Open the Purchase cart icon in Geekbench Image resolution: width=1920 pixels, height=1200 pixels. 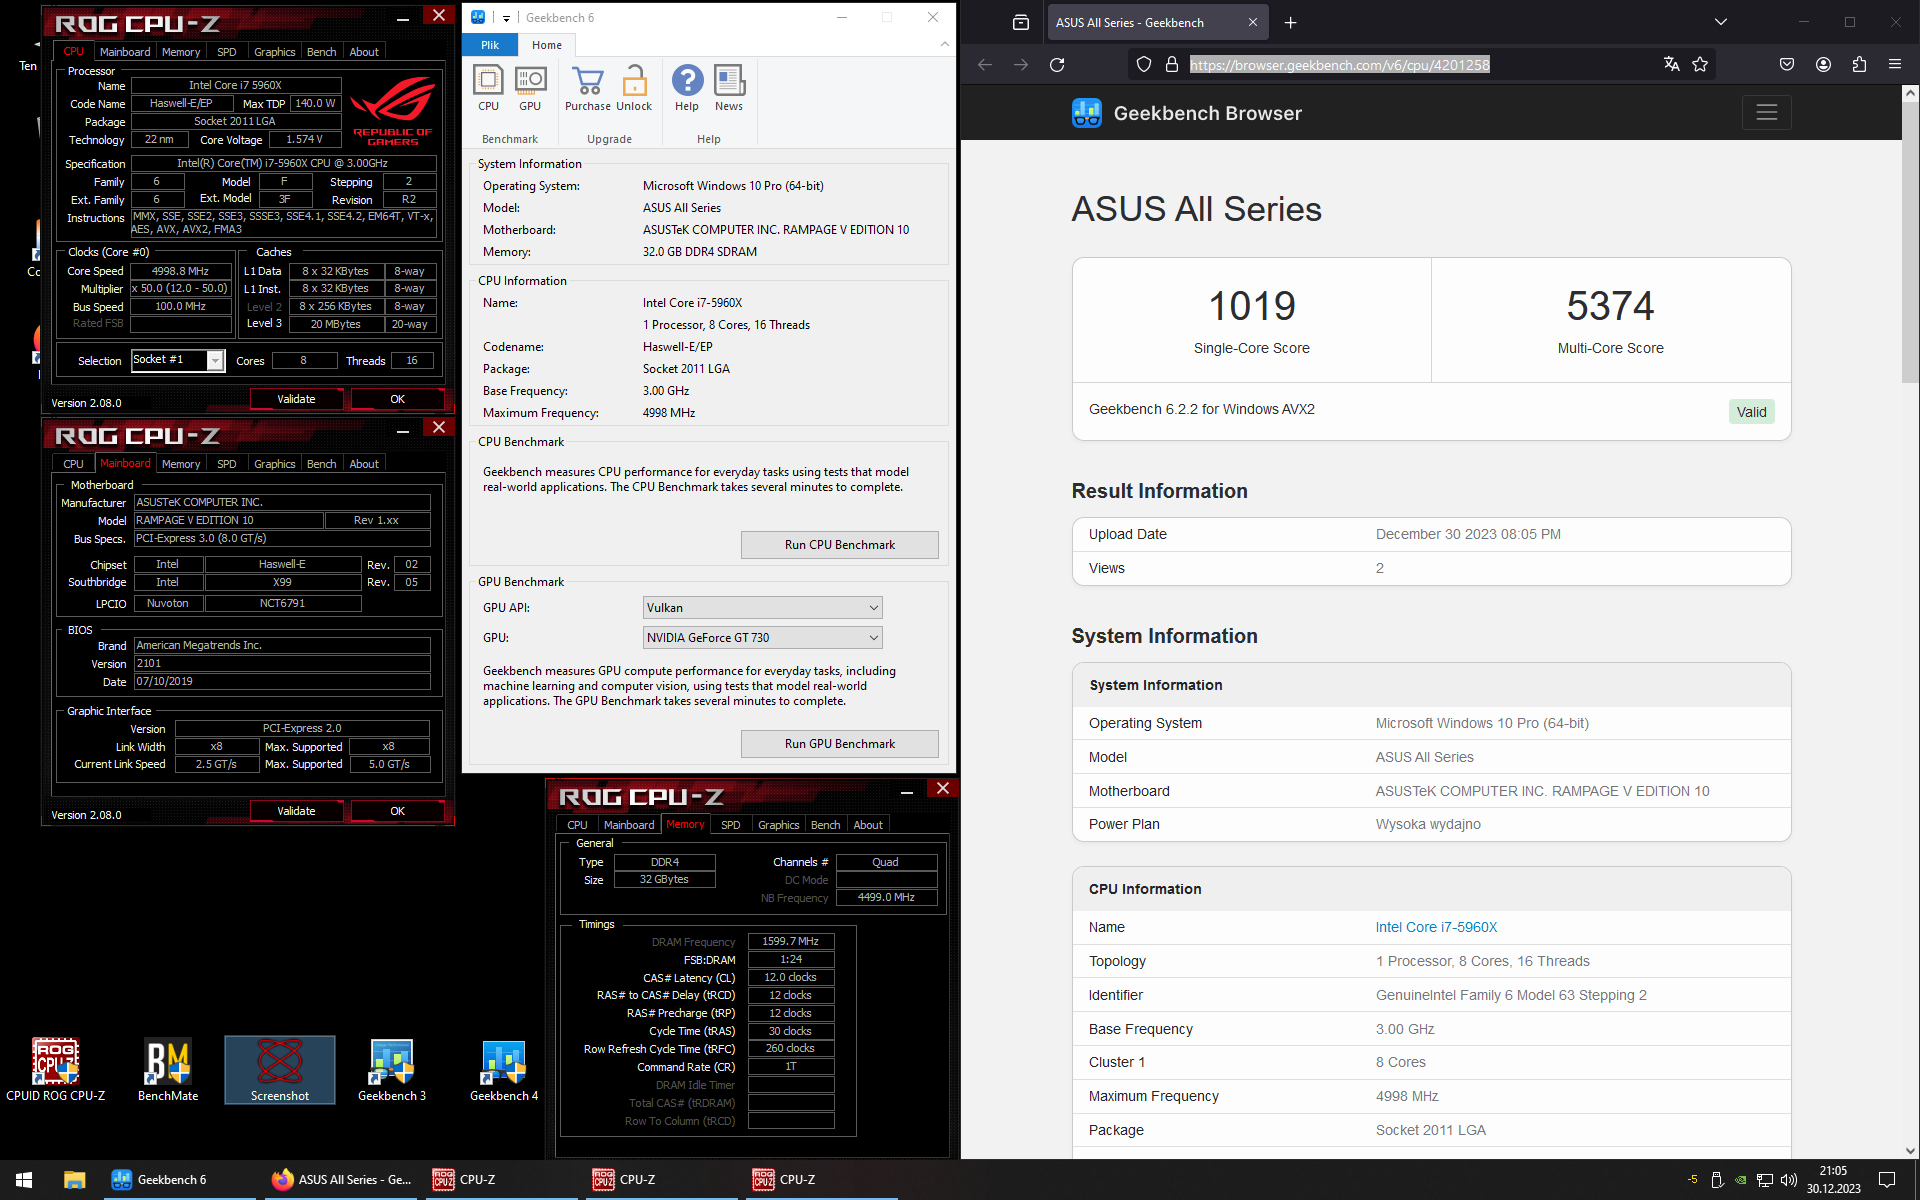(x=588, y=88)
